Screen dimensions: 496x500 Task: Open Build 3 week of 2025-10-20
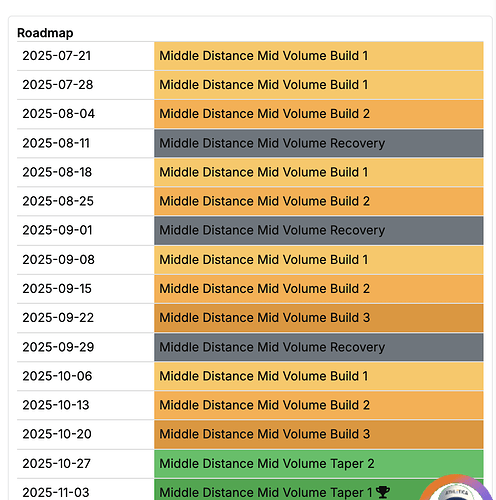click(319, 434)
